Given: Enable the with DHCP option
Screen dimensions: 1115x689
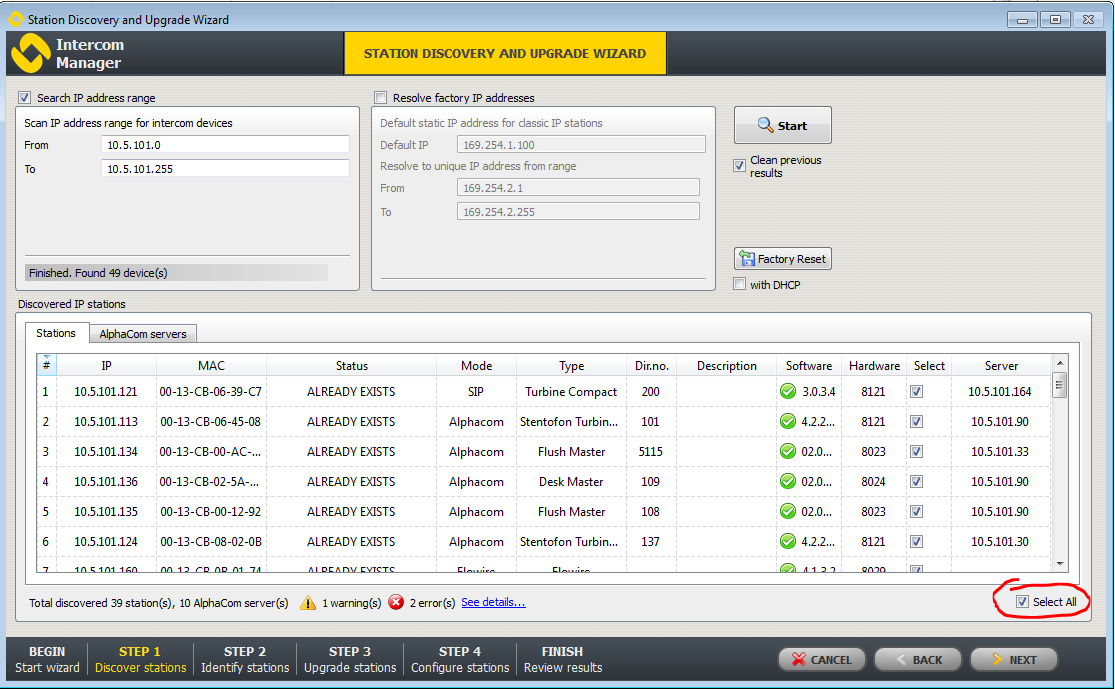Looking at the screenshot, I should [x=740, y=285].
